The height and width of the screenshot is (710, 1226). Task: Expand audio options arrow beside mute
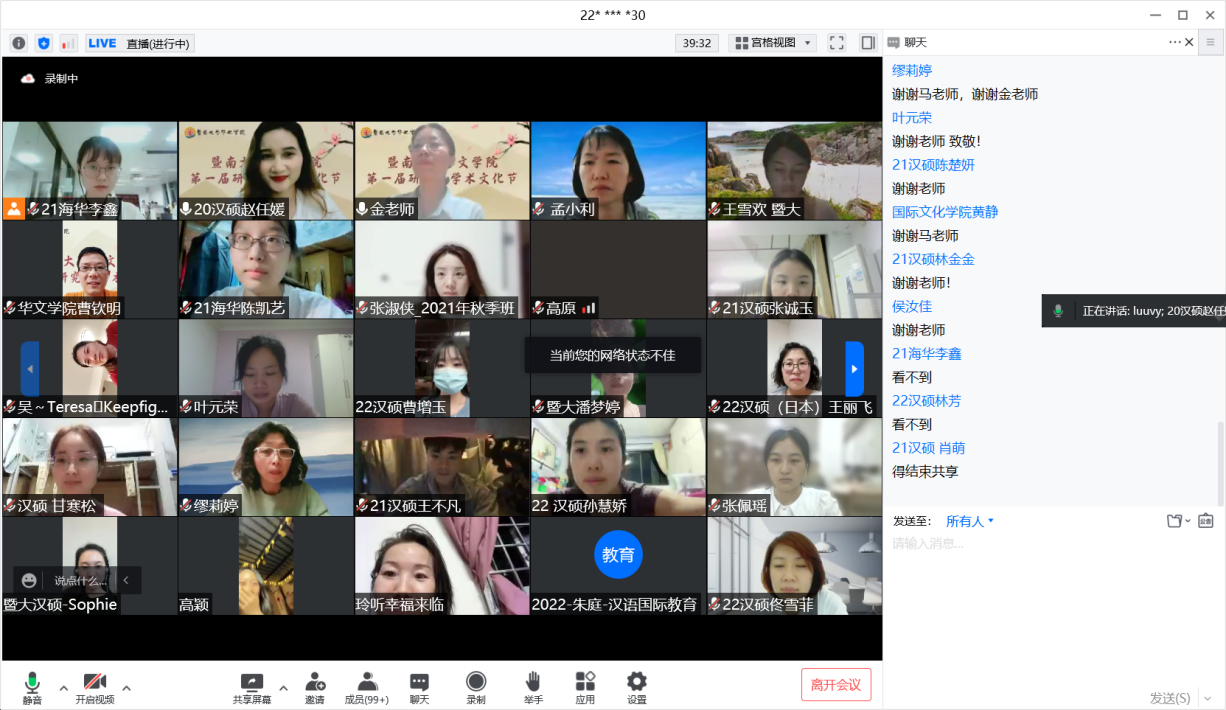[64, 688]
